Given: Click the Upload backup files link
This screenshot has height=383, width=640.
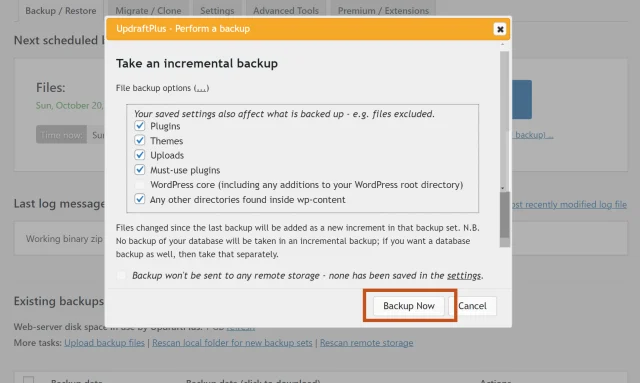Looking at the screenshot, I should click(x=104, y=343).
